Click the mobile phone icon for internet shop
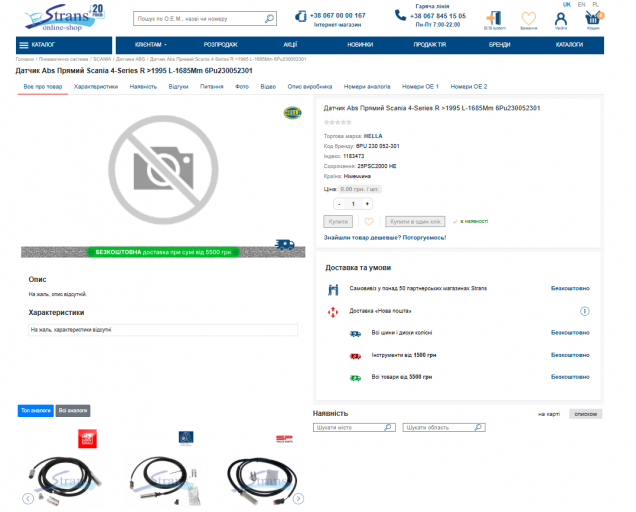The height and width of the screenshot is (512, 636). point(301,17)
